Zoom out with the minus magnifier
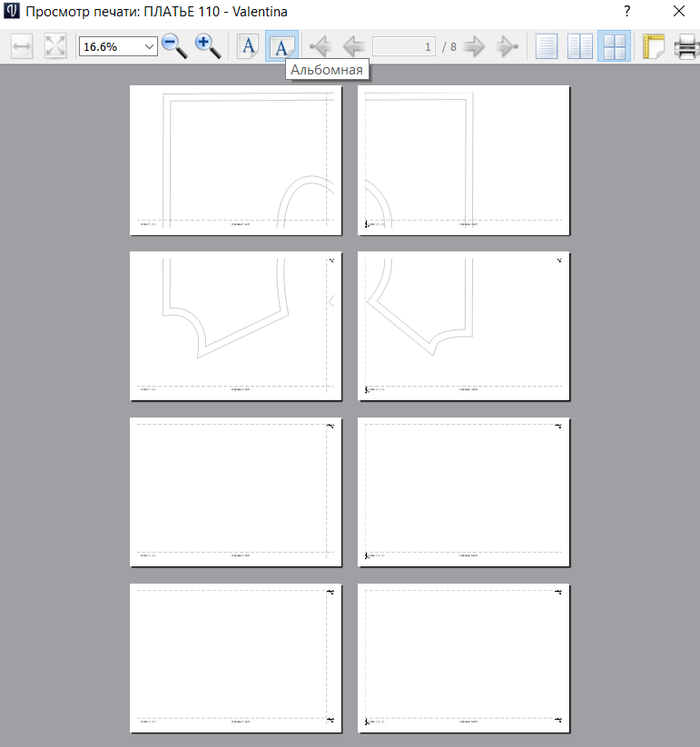Image resolution: width=700 pixels, height=747 pixels. pos(175,47)
